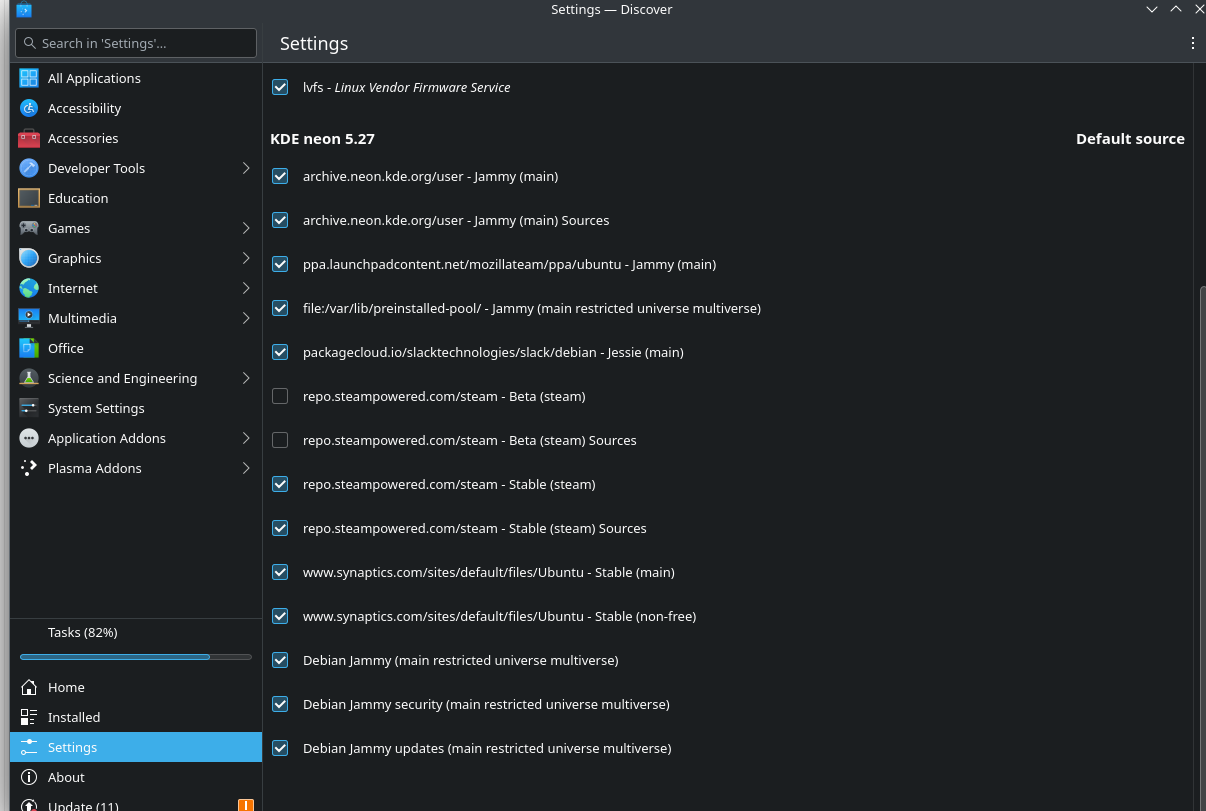Disable the mozillateam PPA source
The height and width of the screenshot is (811, 1206).
click(280, 264)
